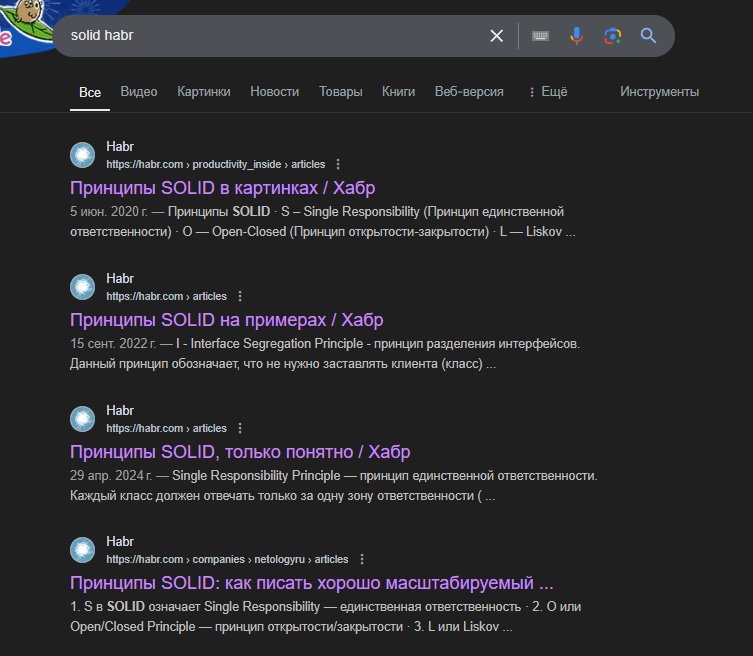The width and height of the screenshot is (753, 656).
Task: Click into the "solid habr" search field
Action: (x=270, y=36)
